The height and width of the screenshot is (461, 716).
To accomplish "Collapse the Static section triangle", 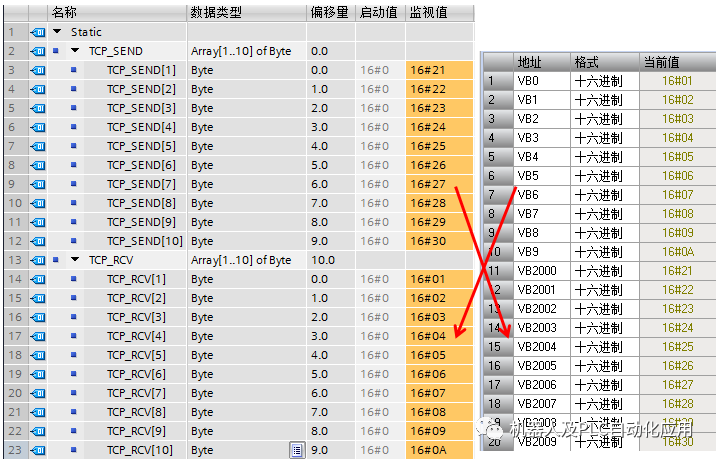I will click(57, 31).
